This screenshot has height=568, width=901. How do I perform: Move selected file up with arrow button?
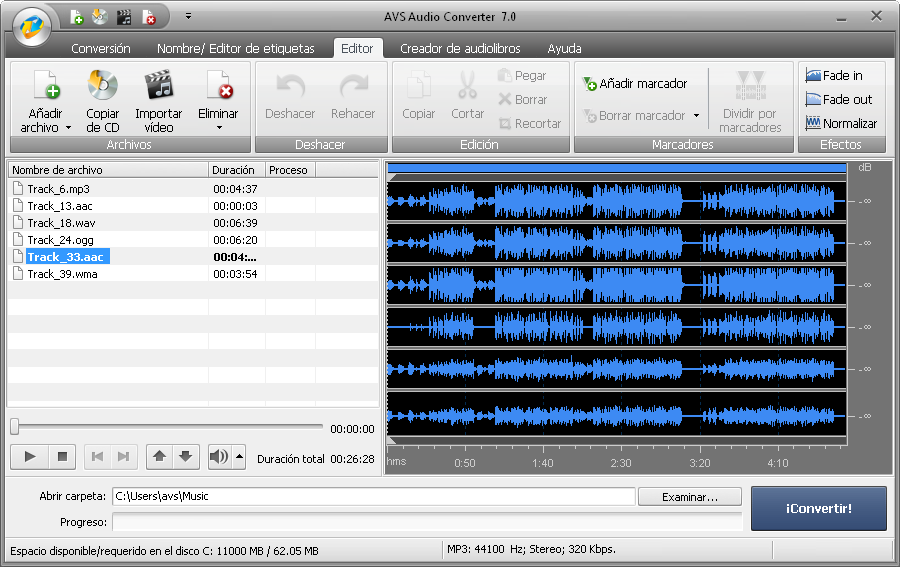point(160,456)
